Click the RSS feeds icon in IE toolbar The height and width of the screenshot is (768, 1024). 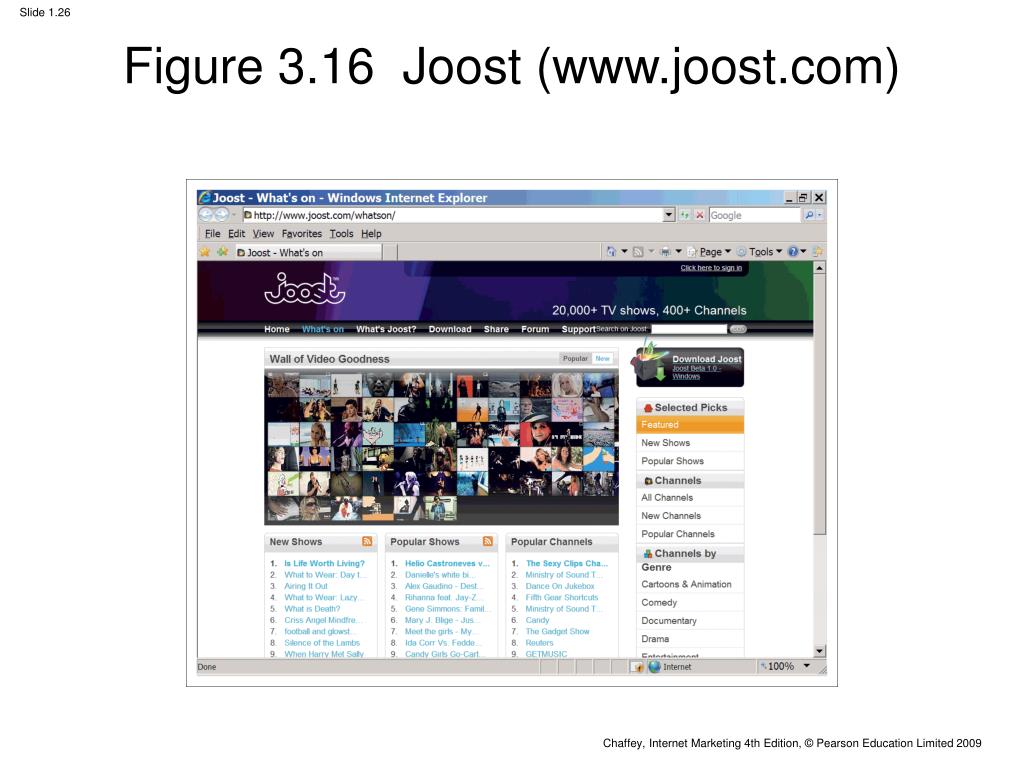tap(638, 251)
